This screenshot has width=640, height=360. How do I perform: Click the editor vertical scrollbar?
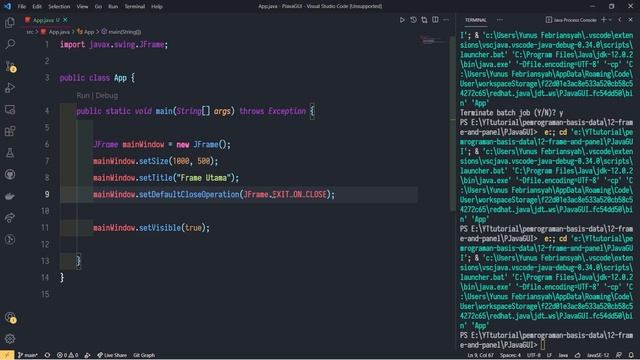pos(452,123)
